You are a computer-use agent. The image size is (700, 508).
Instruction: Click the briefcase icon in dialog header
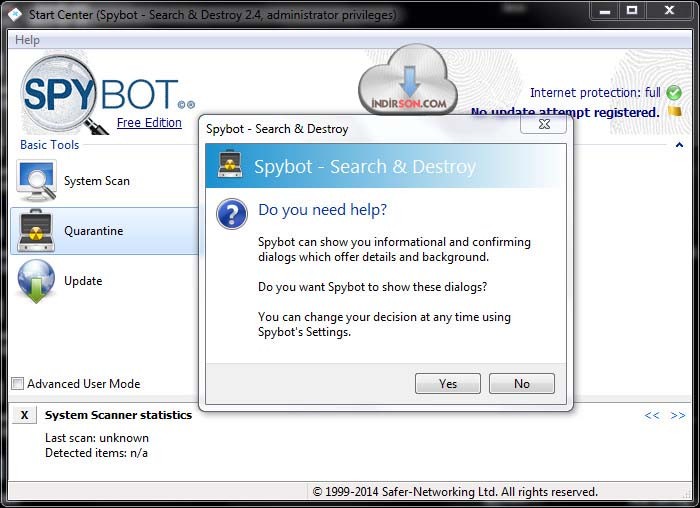click(x=230, y=164)
